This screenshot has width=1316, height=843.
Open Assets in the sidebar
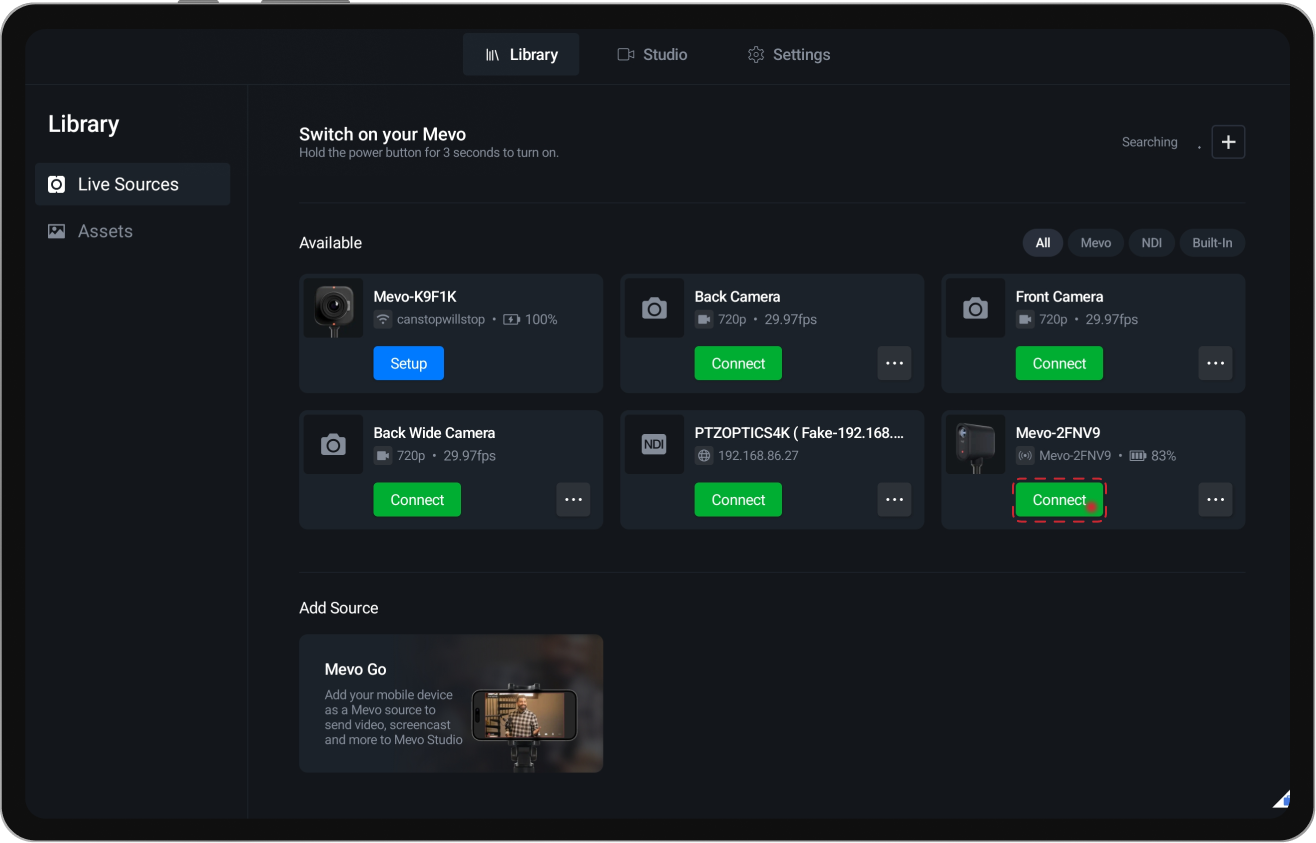point(132,231)
